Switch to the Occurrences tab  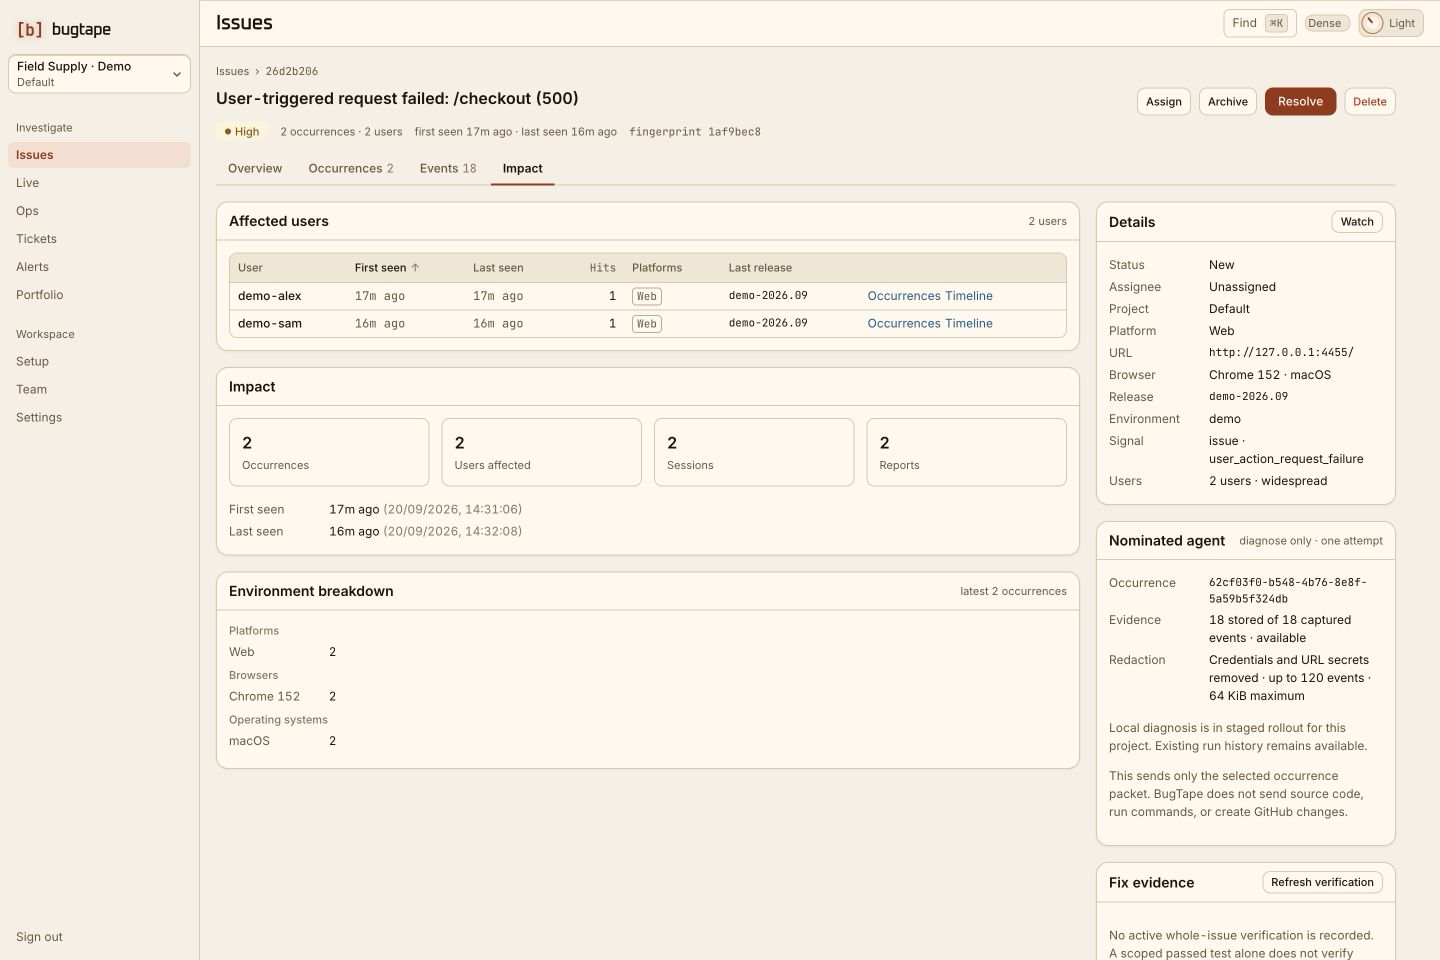click(351, 168)
